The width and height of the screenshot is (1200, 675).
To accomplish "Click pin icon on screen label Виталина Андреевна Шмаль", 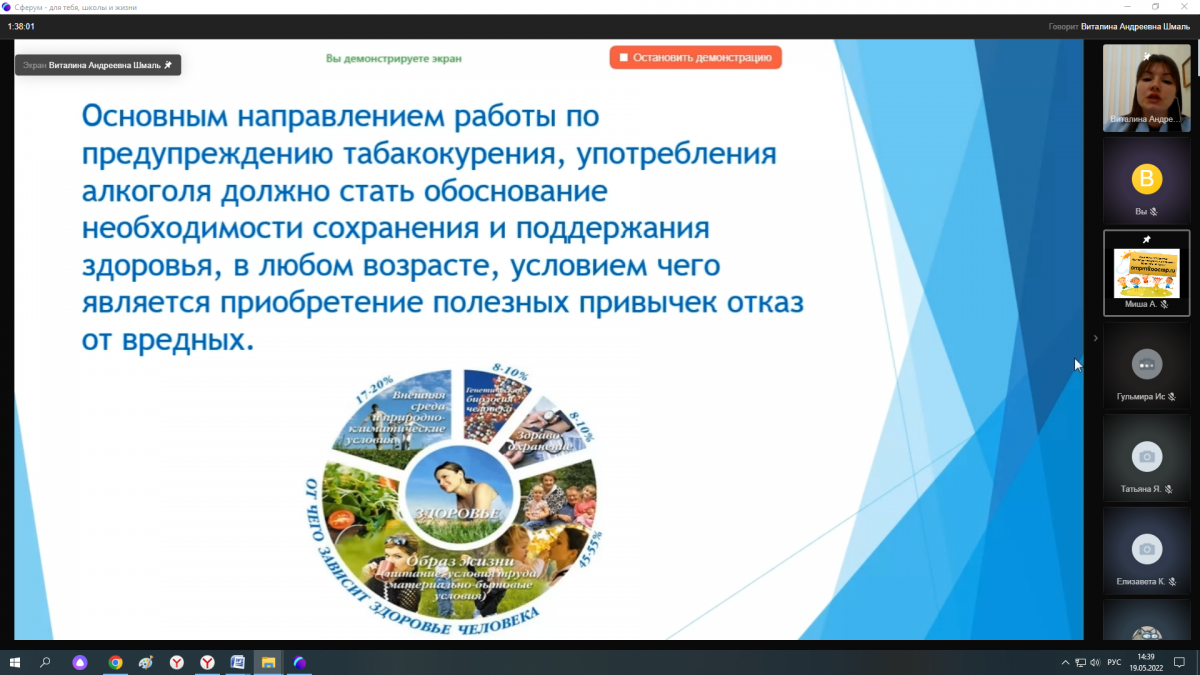I will [x=168, y=65].
